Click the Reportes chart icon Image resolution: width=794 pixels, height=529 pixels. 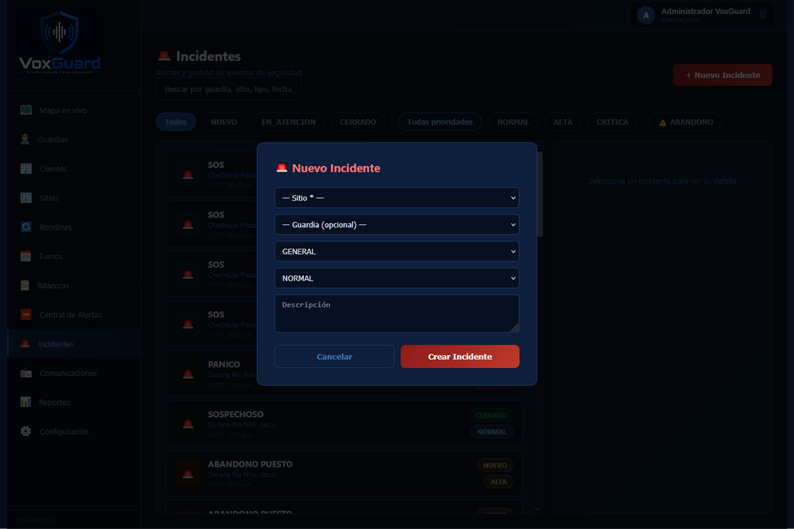(x=26, y=402)
